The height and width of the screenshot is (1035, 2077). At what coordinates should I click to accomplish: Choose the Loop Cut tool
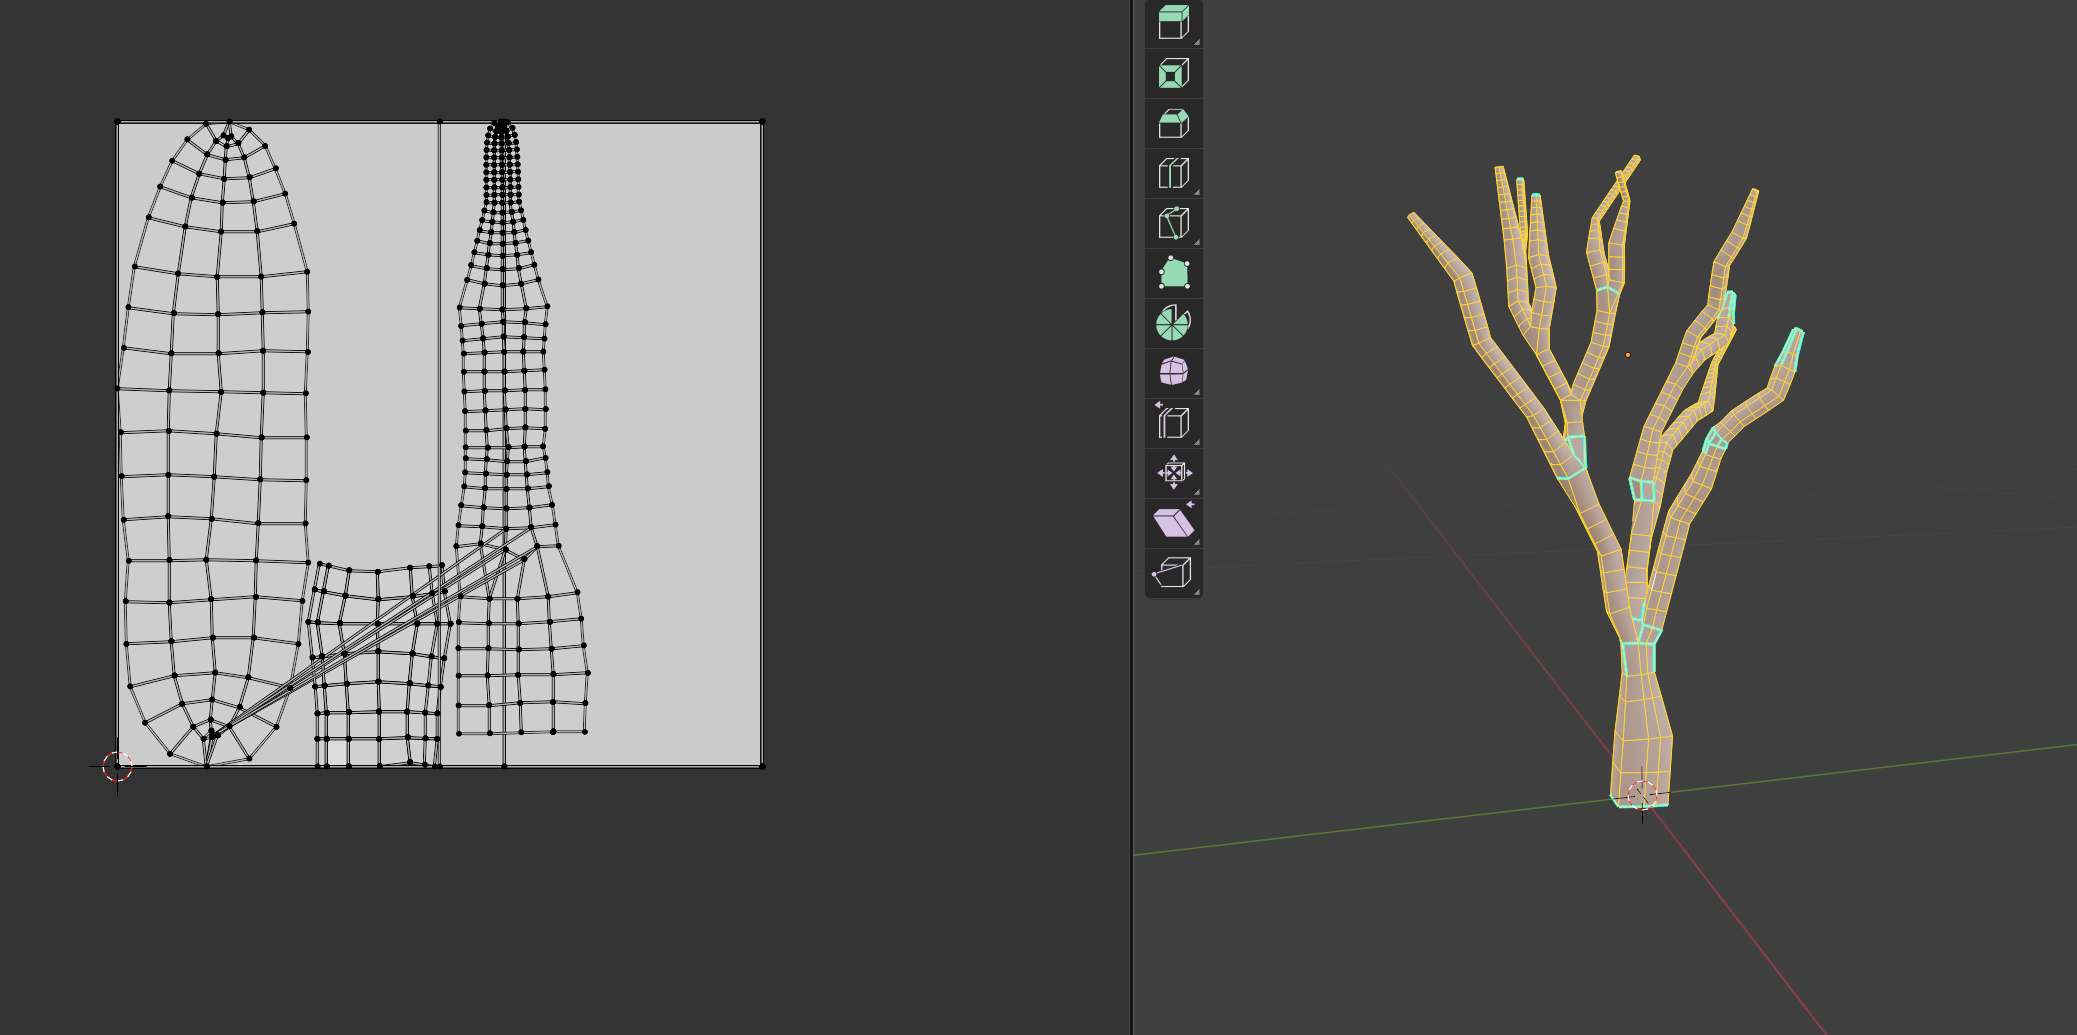pos(1173,174)
